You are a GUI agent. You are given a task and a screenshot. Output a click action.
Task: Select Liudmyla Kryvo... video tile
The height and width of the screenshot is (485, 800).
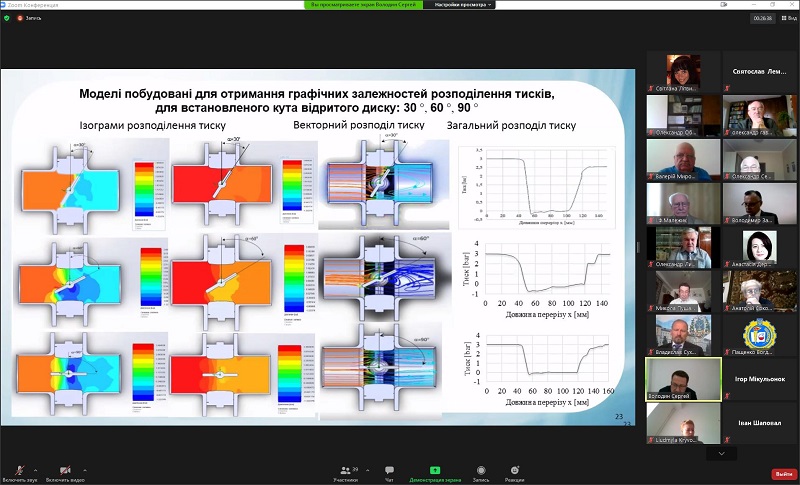click(x=683, y=423)
